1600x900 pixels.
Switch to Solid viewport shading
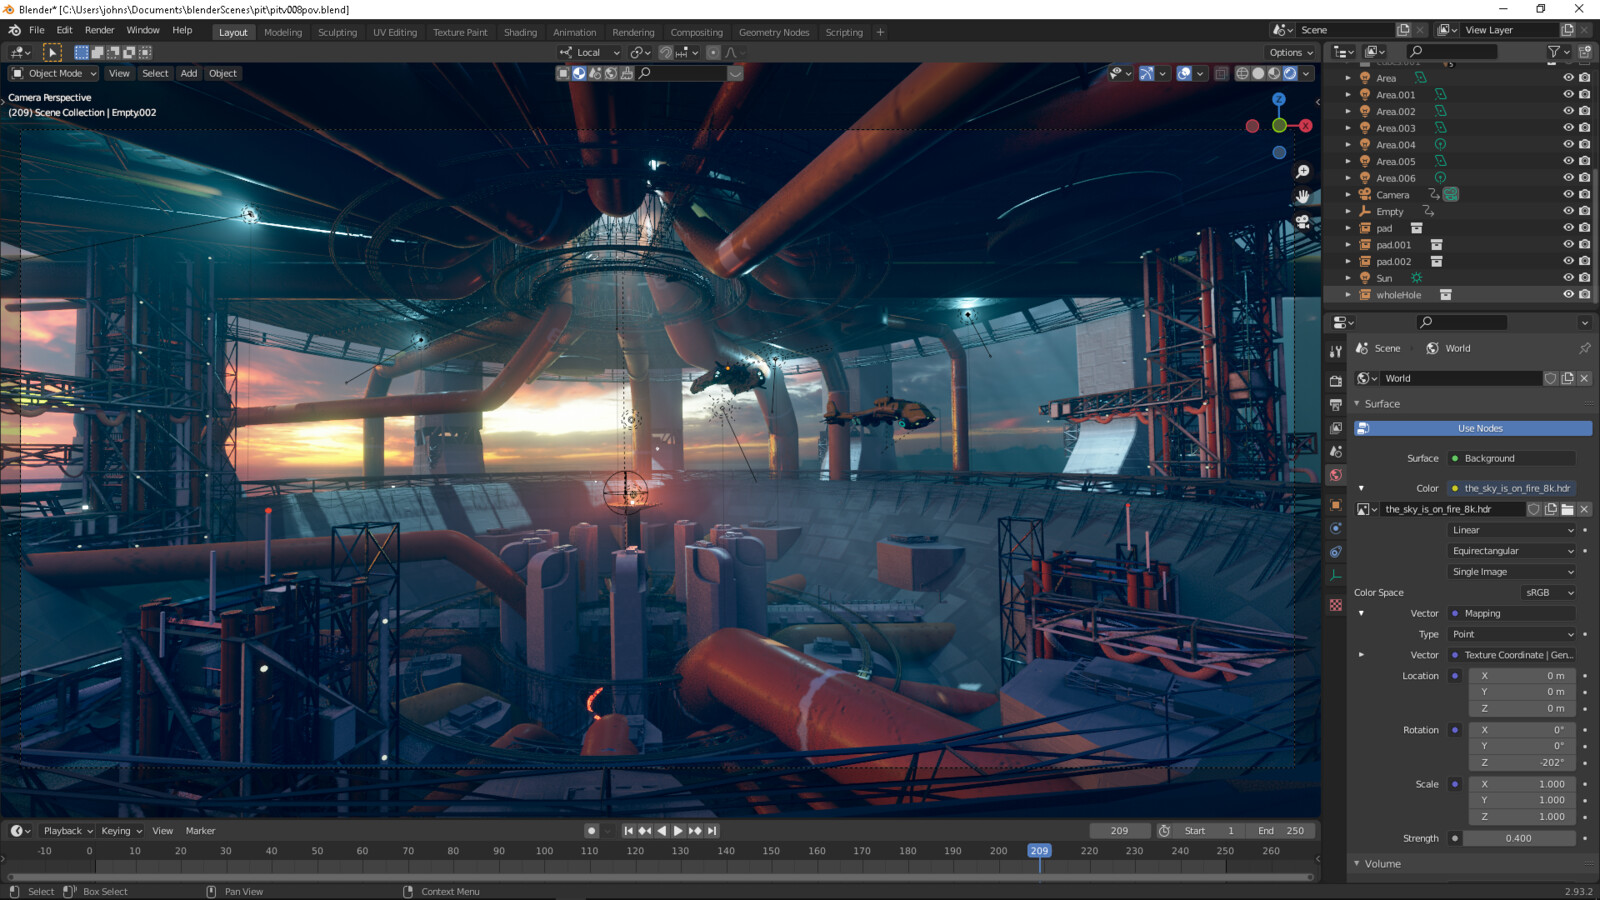(1258, 73)
